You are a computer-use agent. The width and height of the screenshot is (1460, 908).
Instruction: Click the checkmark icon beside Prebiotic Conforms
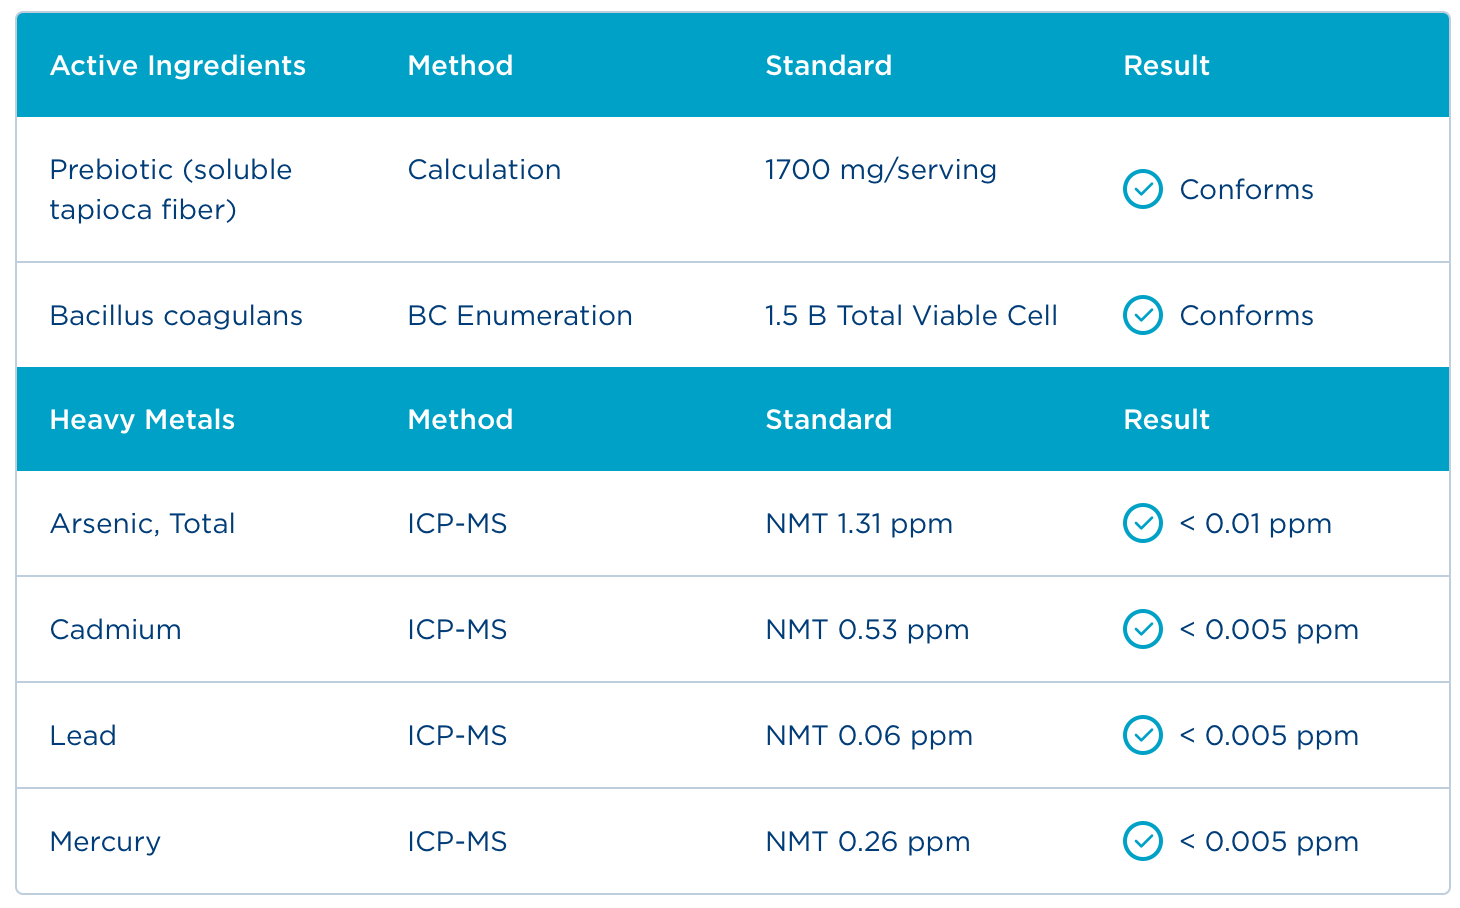1142,189
